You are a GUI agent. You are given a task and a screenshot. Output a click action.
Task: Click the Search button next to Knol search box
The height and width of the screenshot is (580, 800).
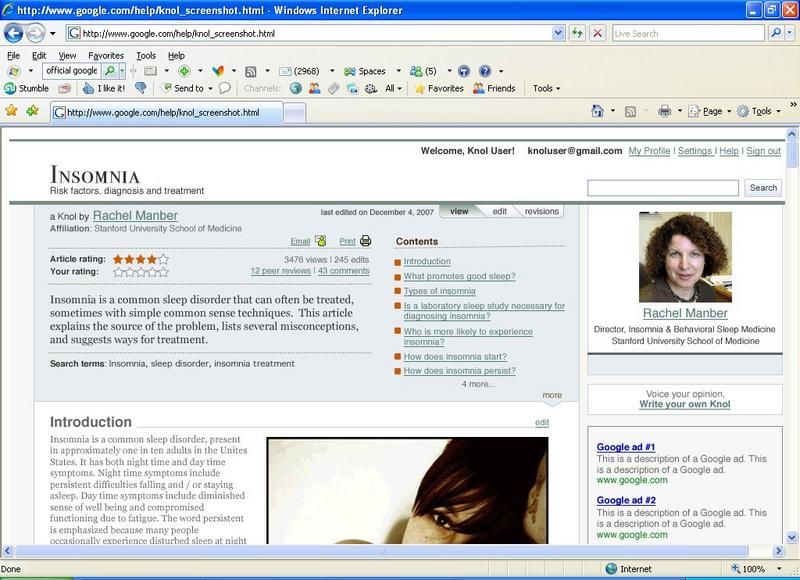coord(763,187)
